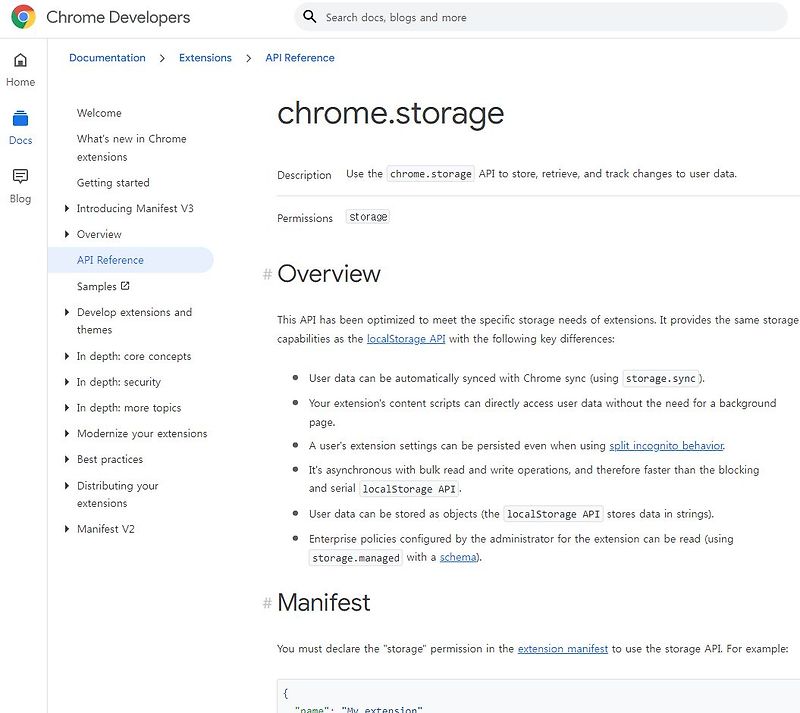Image resolution: width=800 pixels, height=713 pixels.
Task: Select Getting started in the sidebar menu
Action: (115, 182)
